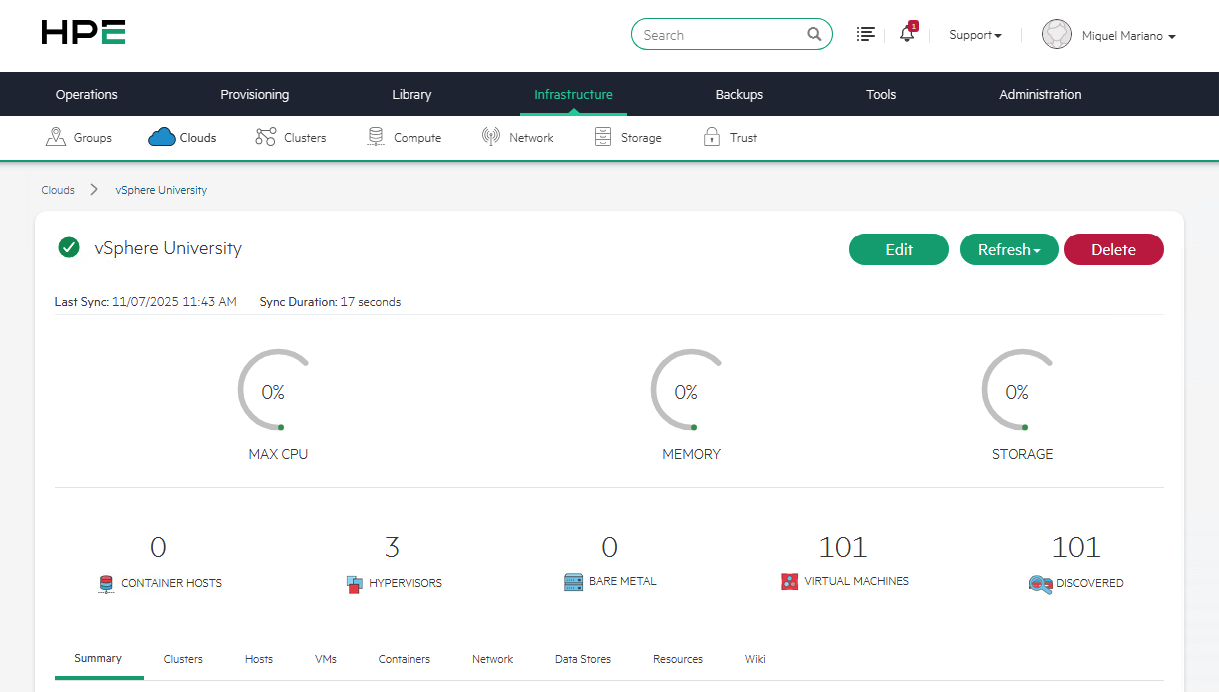Click the Sync Duration 17 seconds text
This screenshot has width=1219, height=692.
tap(330, 302)
